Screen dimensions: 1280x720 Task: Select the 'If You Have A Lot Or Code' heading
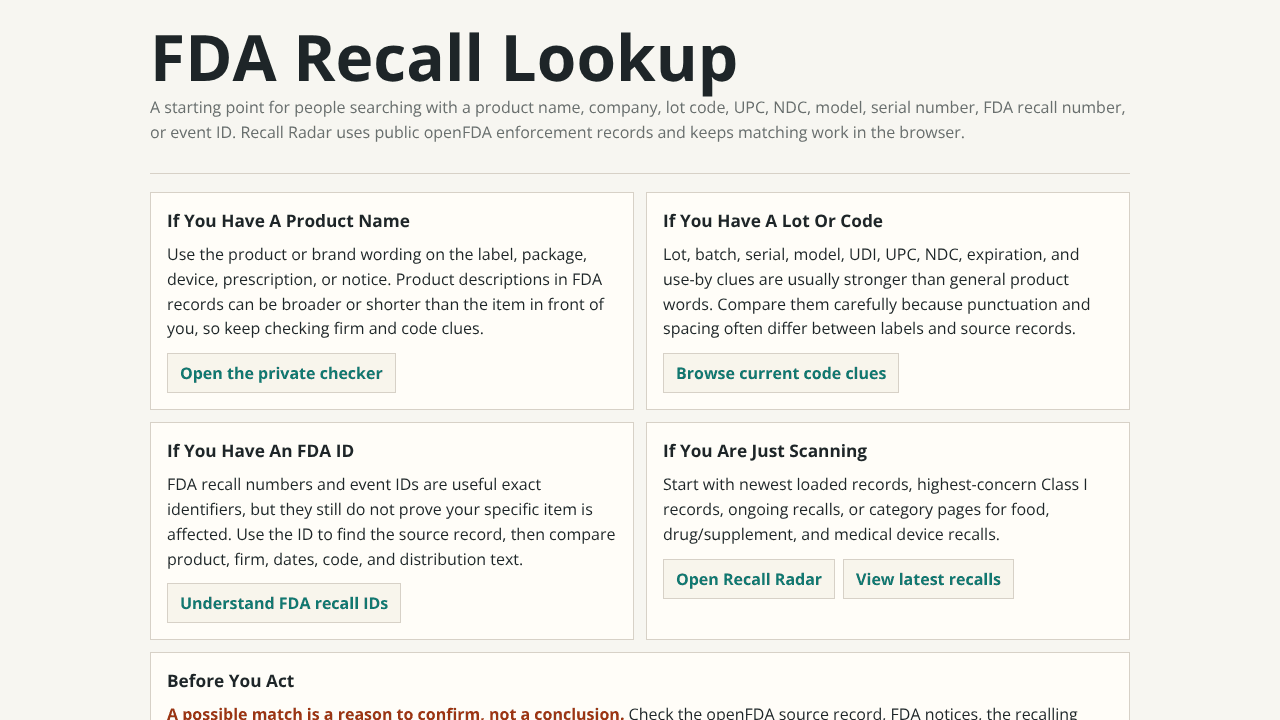tap(773, 221)
